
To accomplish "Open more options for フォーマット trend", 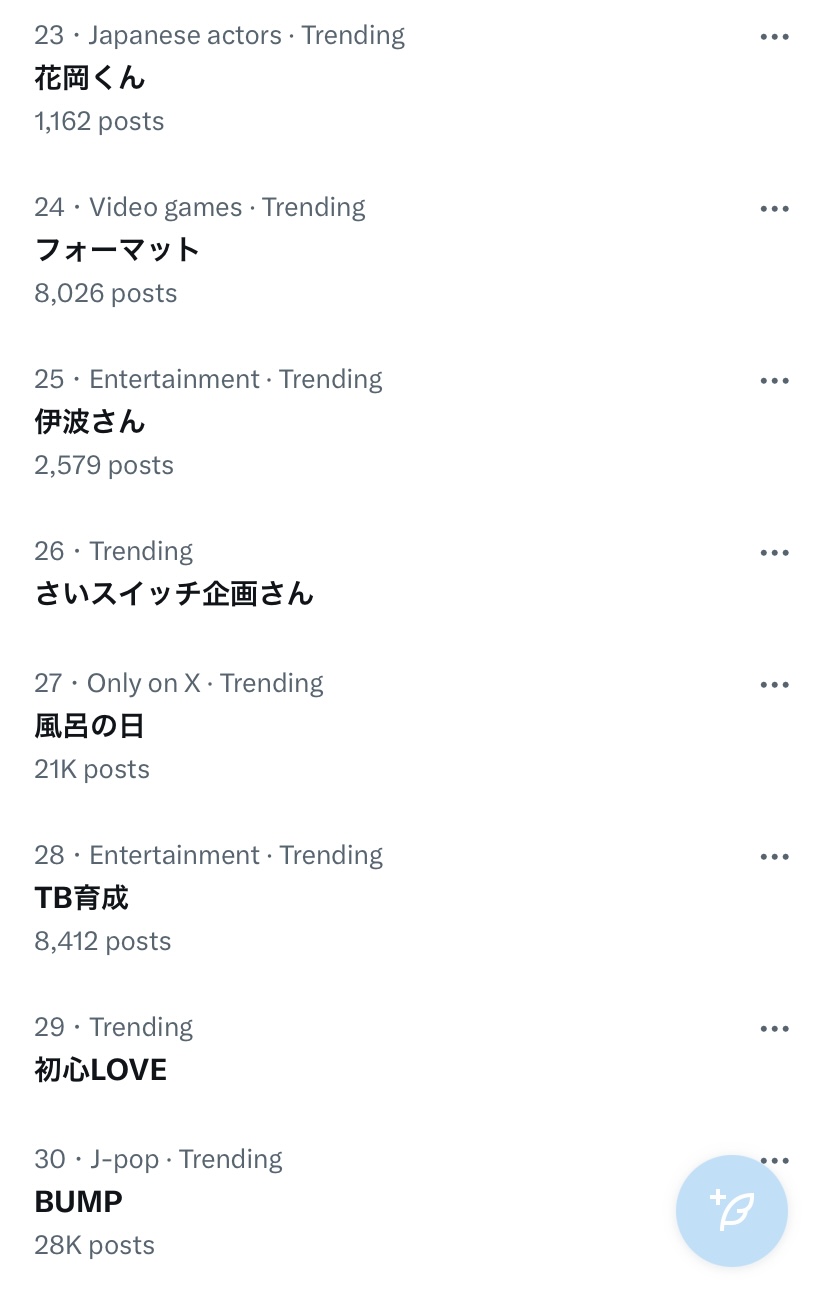I will coord(775,209).
